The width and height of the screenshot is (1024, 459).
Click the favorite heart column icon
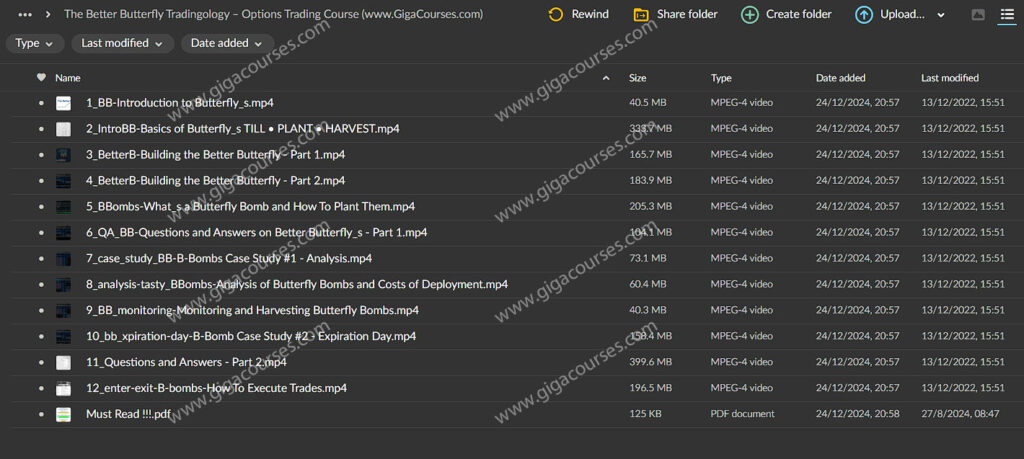click(x=41, y=77)
